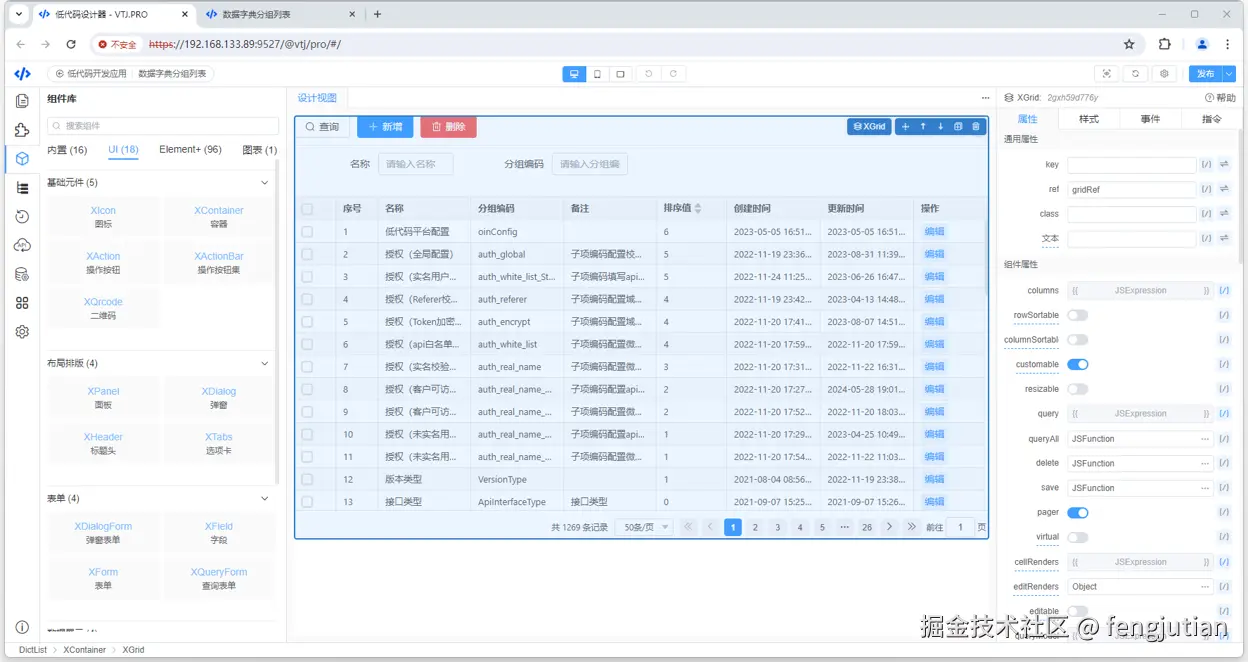Open the 50条/页 page size dropdown

(x=645, y=527)
